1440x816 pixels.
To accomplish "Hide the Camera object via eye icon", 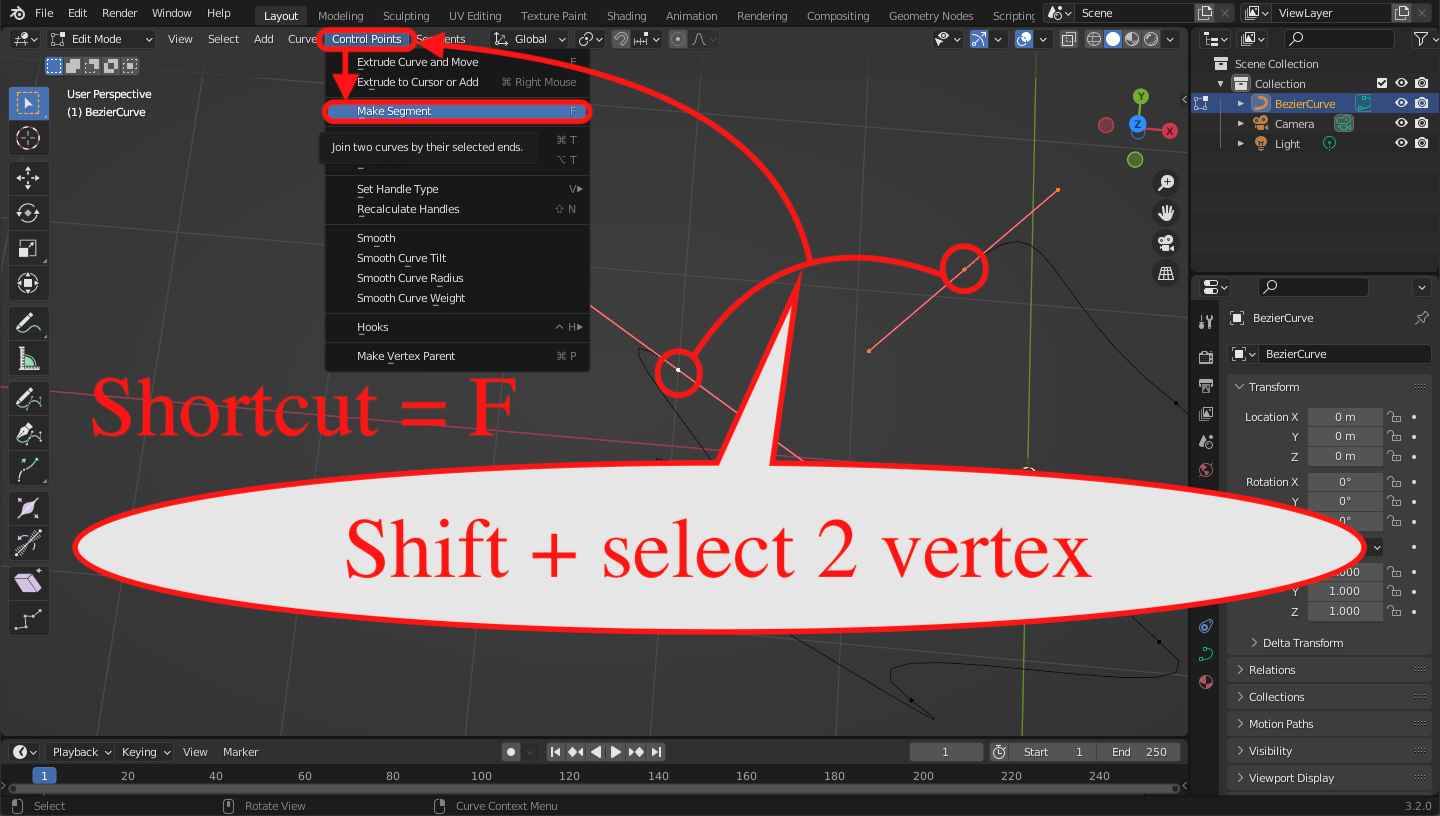I will (1401, 123).
